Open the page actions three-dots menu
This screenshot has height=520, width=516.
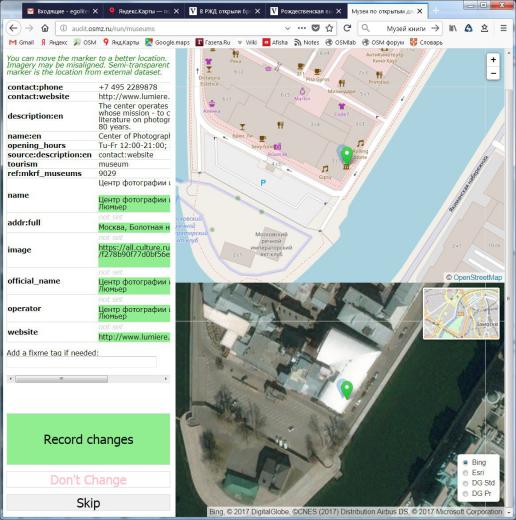pyautogui.click(x=302, y=28)
